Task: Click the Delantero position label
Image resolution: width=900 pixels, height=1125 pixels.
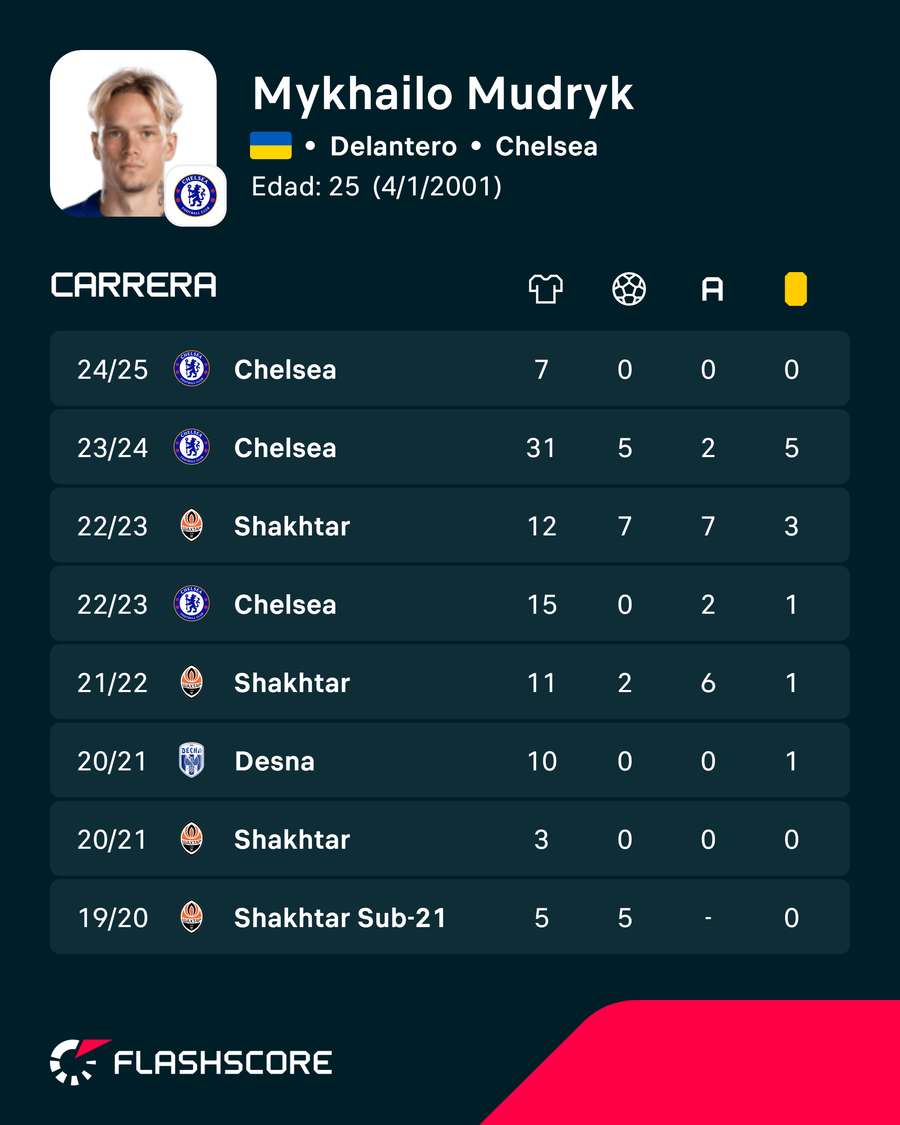Action: [393, 146]
